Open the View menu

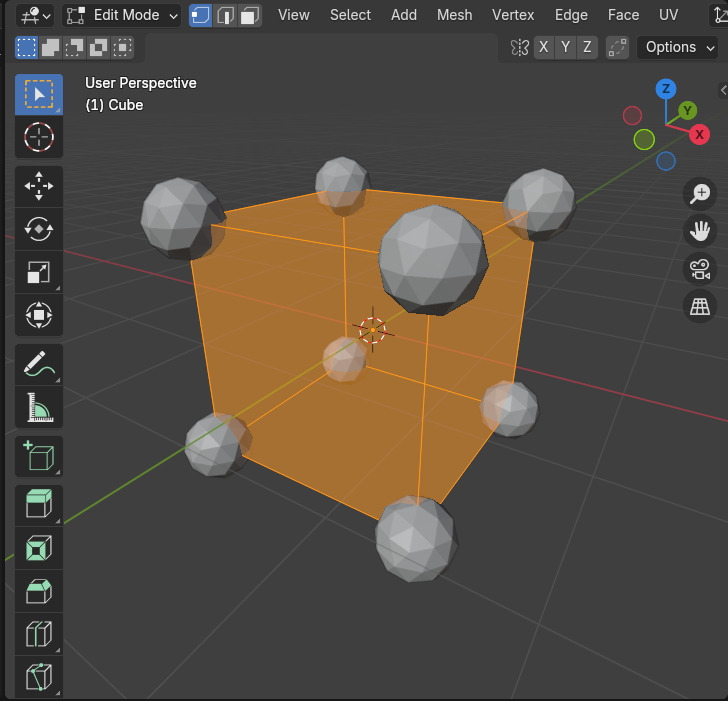point(294,15)
